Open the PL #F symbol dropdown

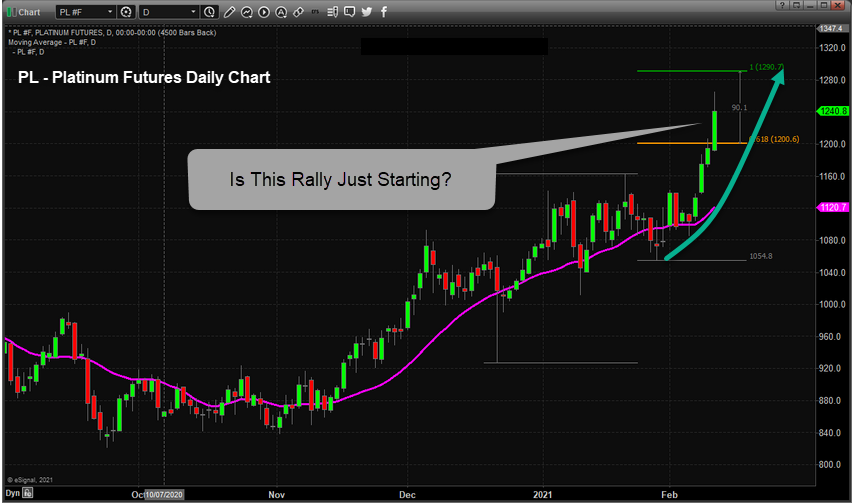86,12
